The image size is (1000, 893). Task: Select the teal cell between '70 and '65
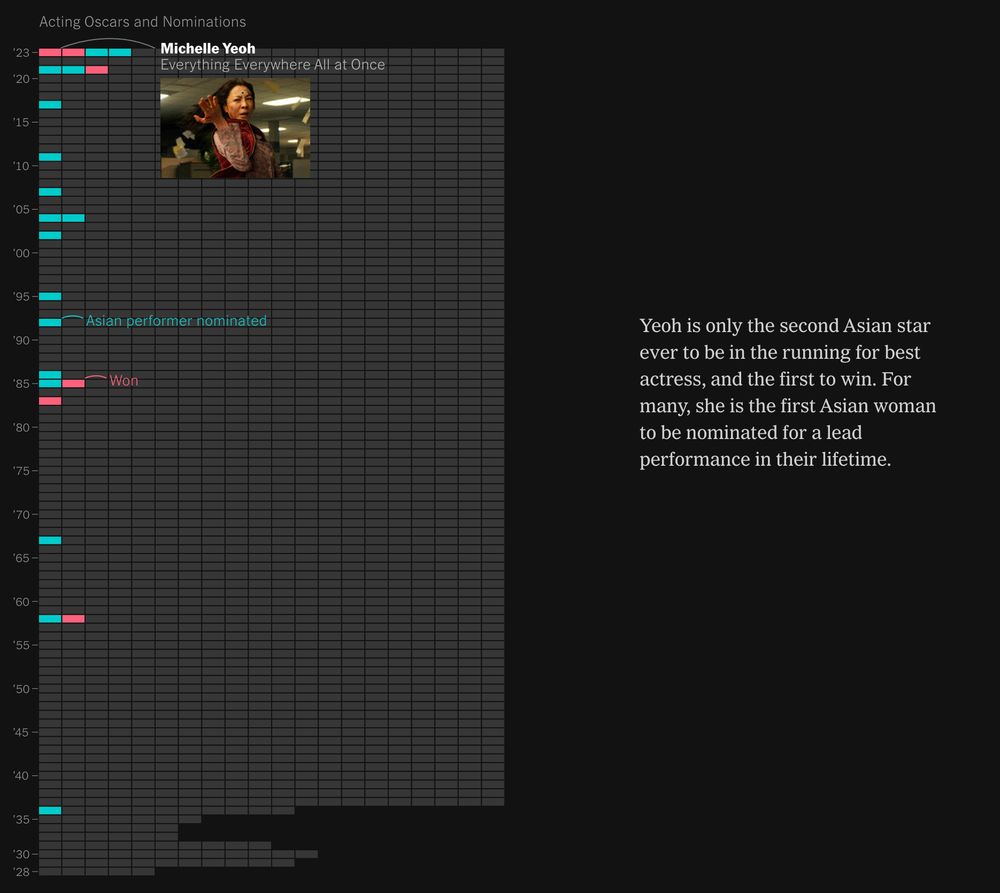coord(50,540)
